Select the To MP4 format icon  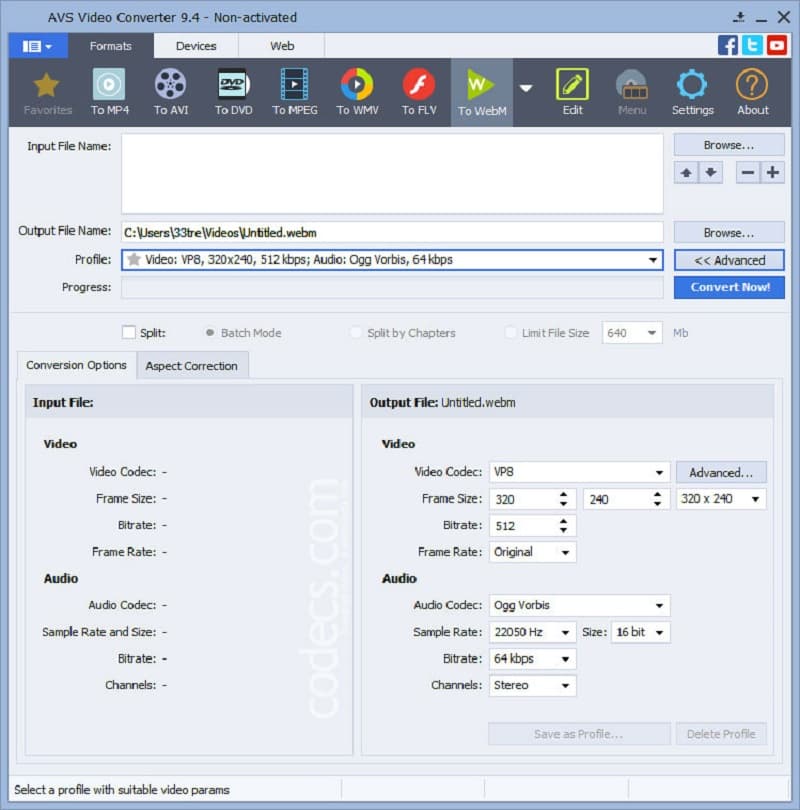[x=110, y=91]
